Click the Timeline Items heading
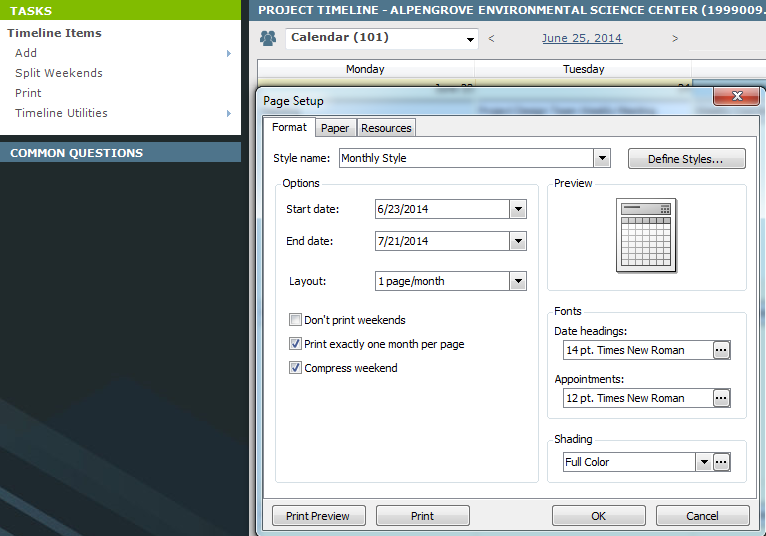 click(x=54, y=33)
